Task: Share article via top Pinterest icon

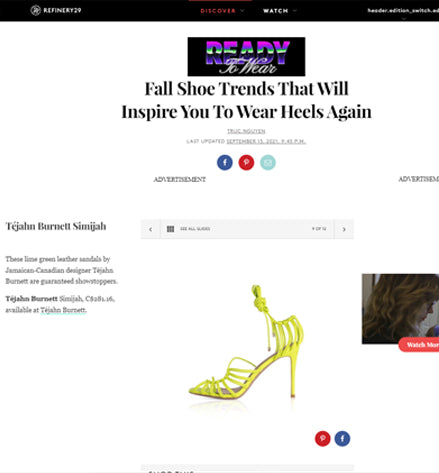Action: (x=246, y=163)
